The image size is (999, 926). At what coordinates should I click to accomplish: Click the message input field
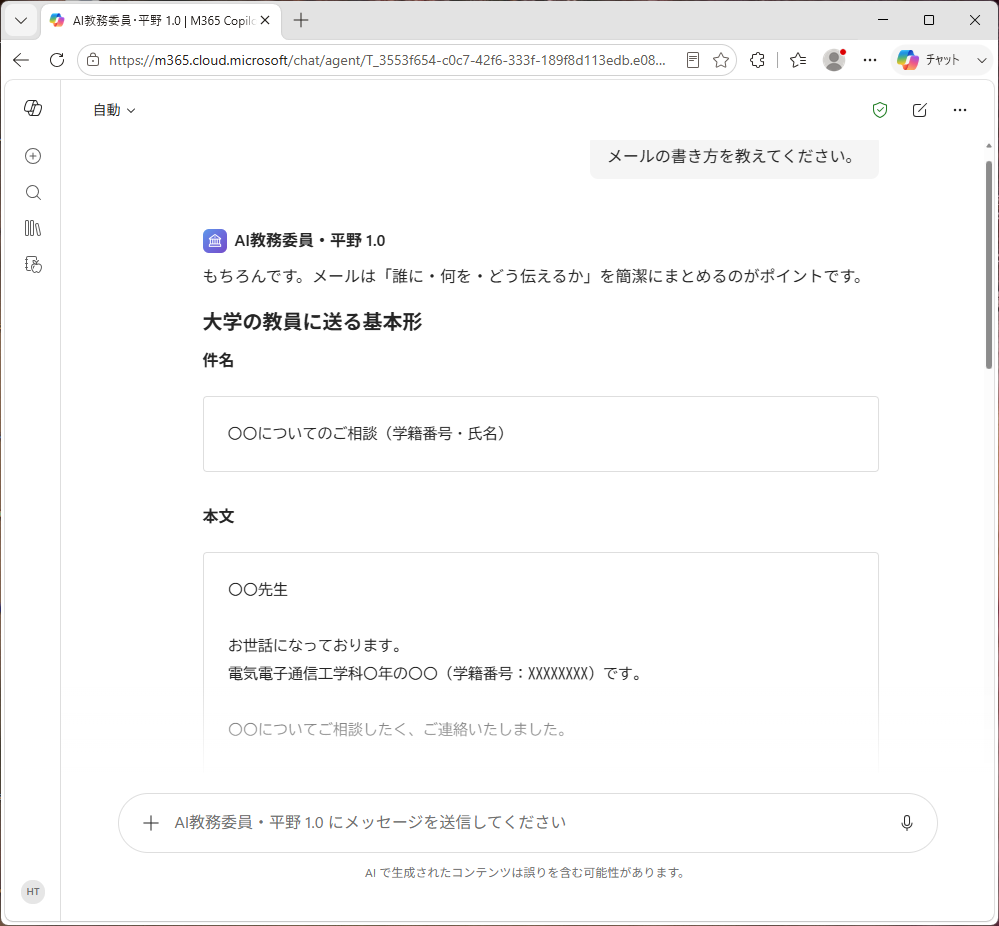pos(528,823)
